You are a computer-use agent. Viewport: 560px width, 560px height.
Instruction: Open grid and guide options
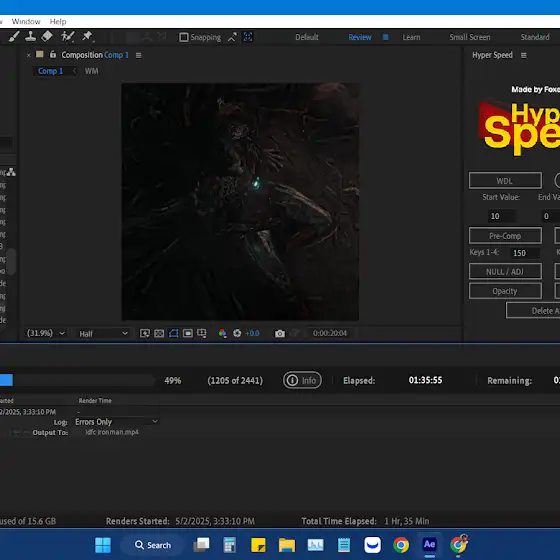click(x=202, y=333)
